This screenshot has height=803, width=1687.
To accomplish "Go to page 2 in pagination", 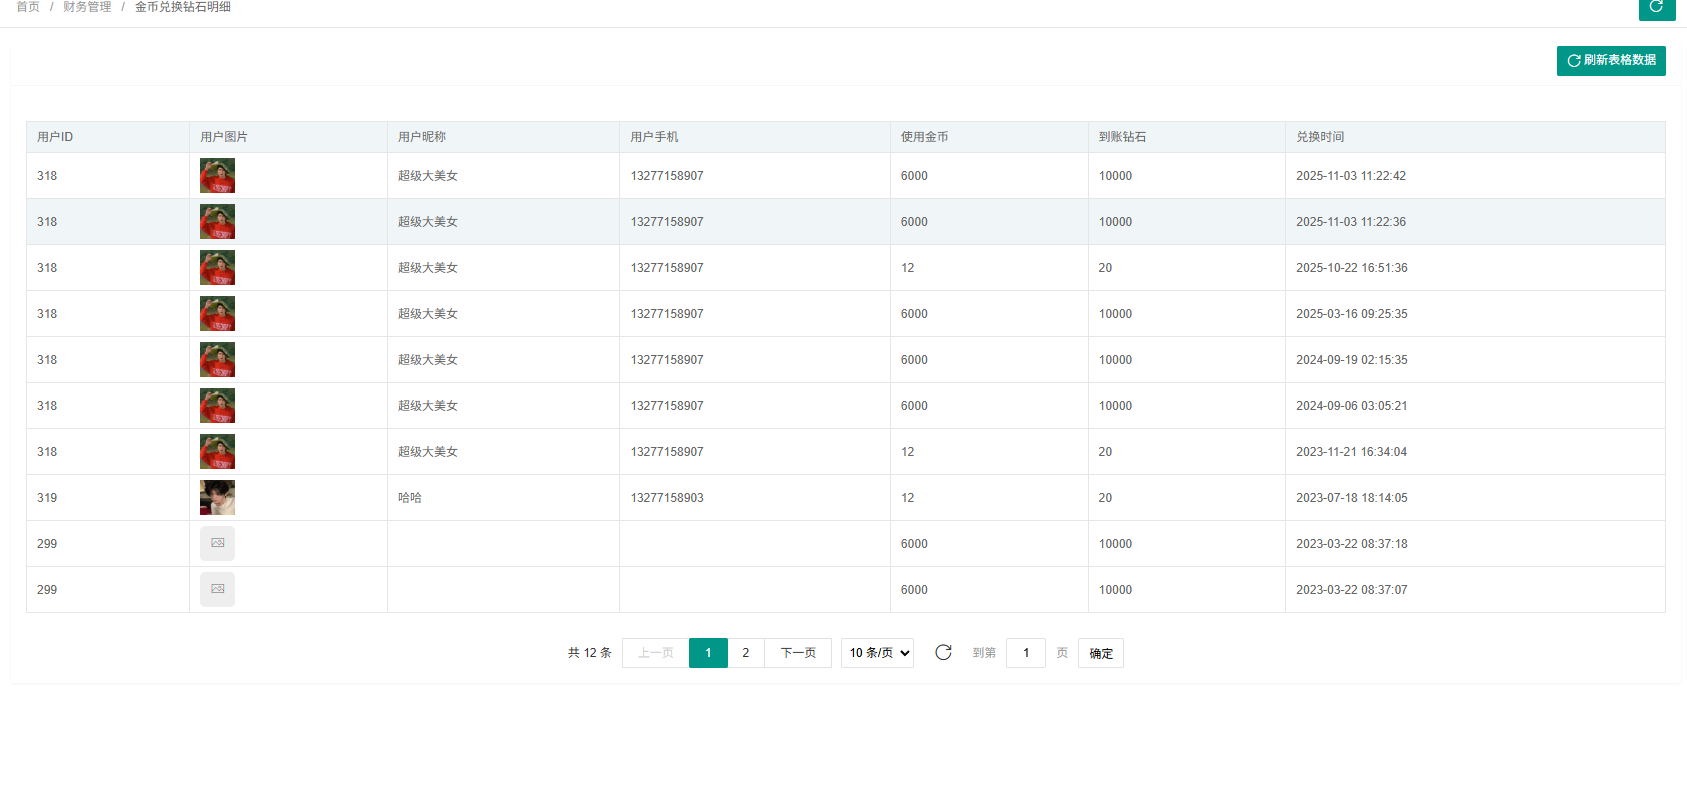I will 745,653.
